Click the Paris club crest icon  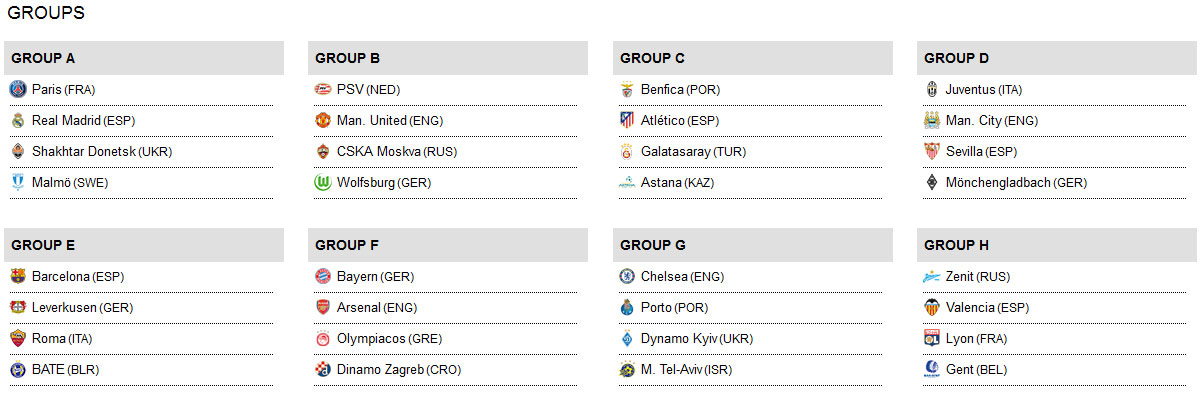click(17, 90)
